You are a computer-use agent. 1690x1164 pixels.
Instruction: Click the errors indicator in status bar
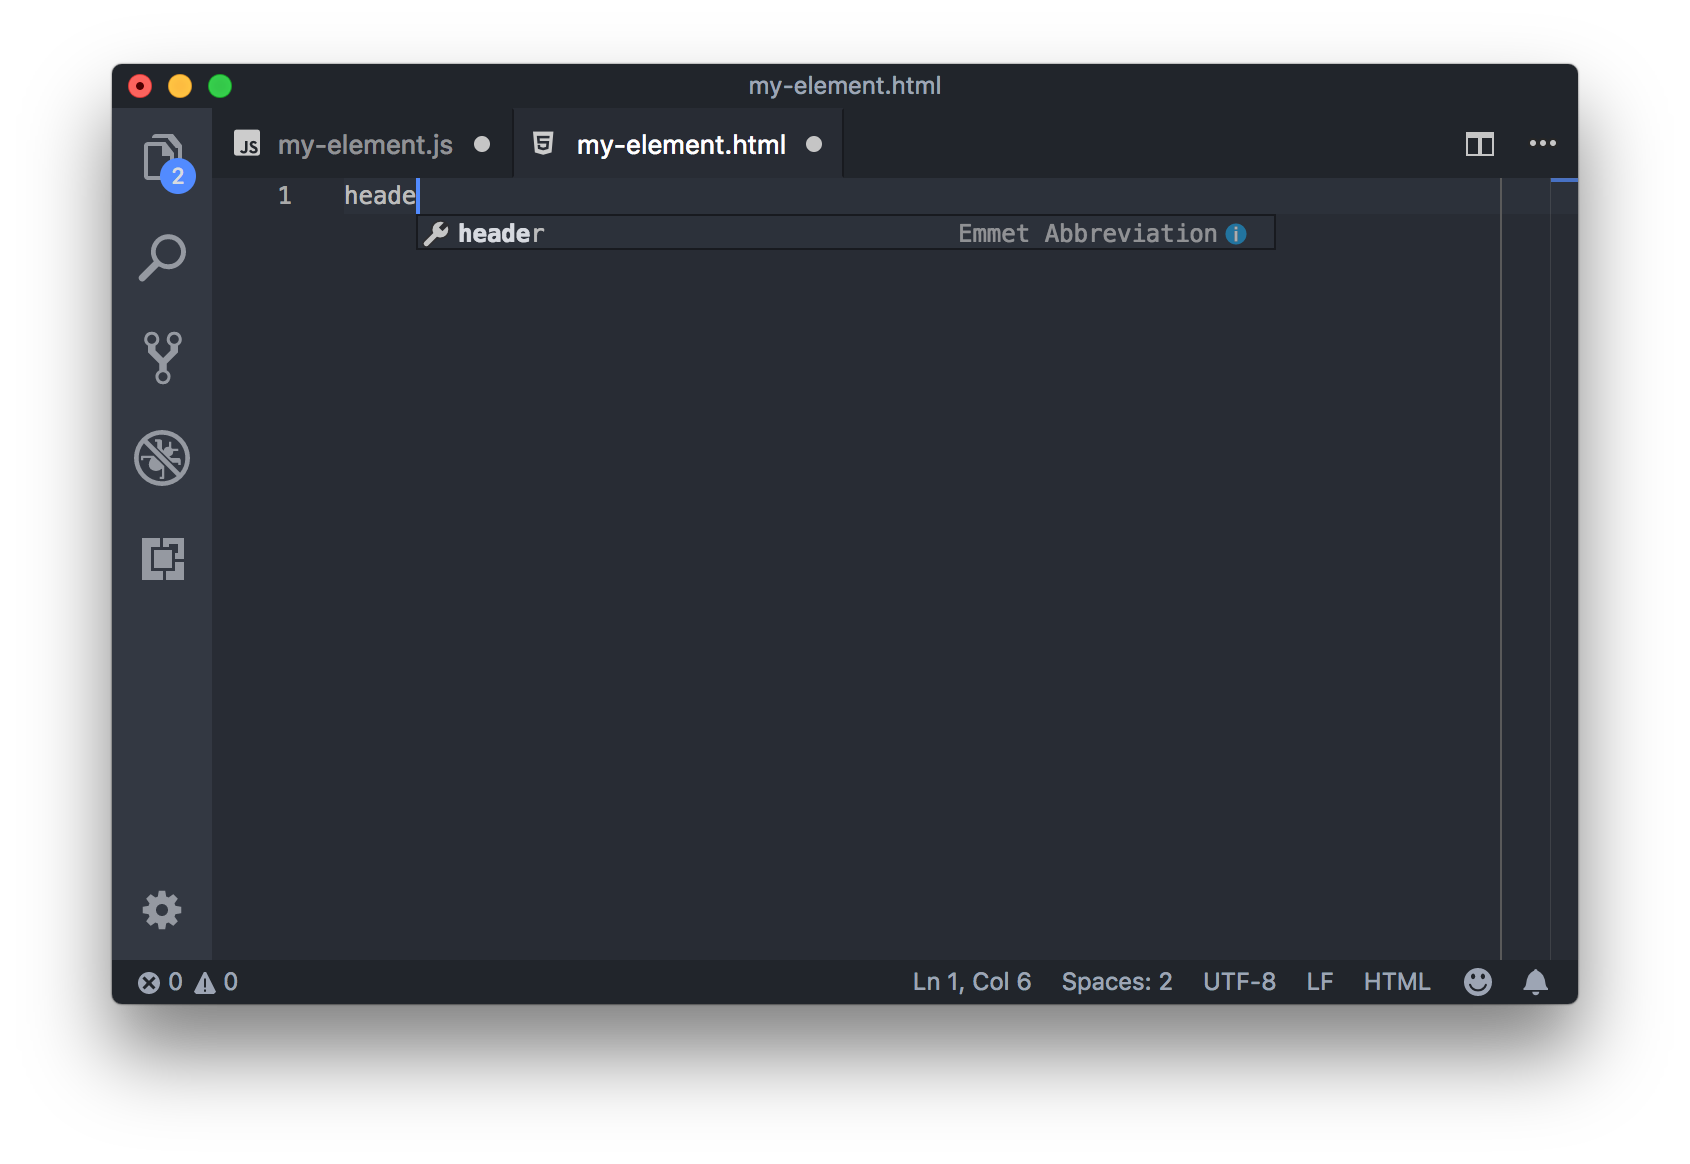pyautogui.click(x=160, y=981)
